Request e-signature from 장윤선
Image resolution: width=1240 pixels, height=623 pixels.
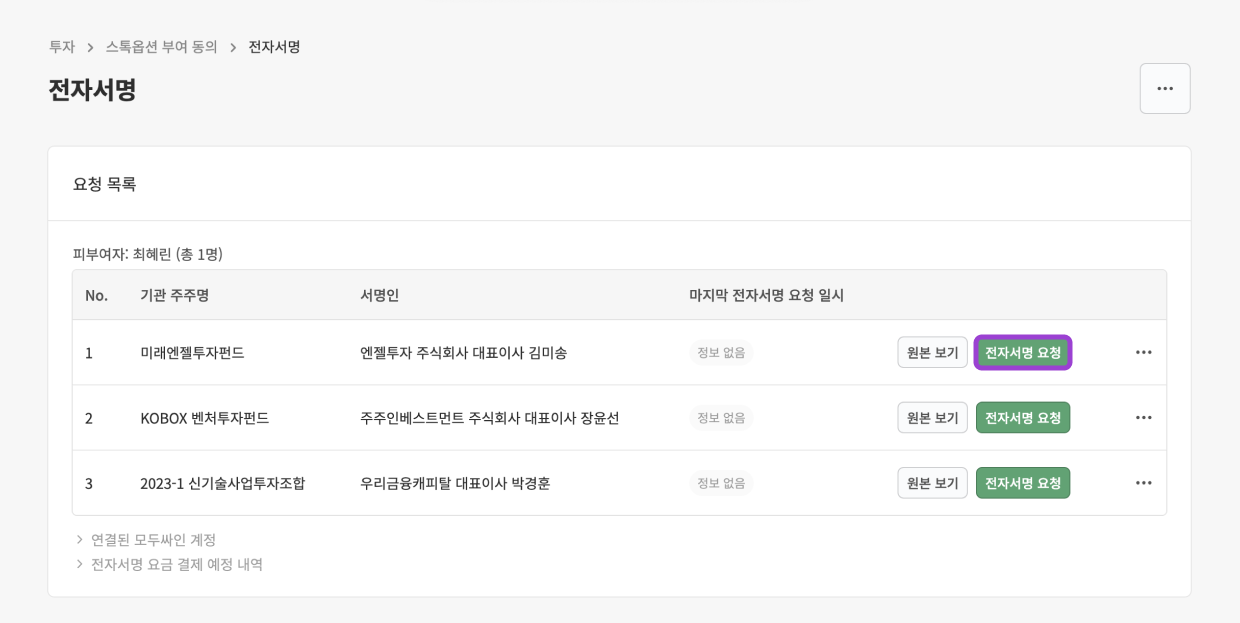(x=1022, y=418)
